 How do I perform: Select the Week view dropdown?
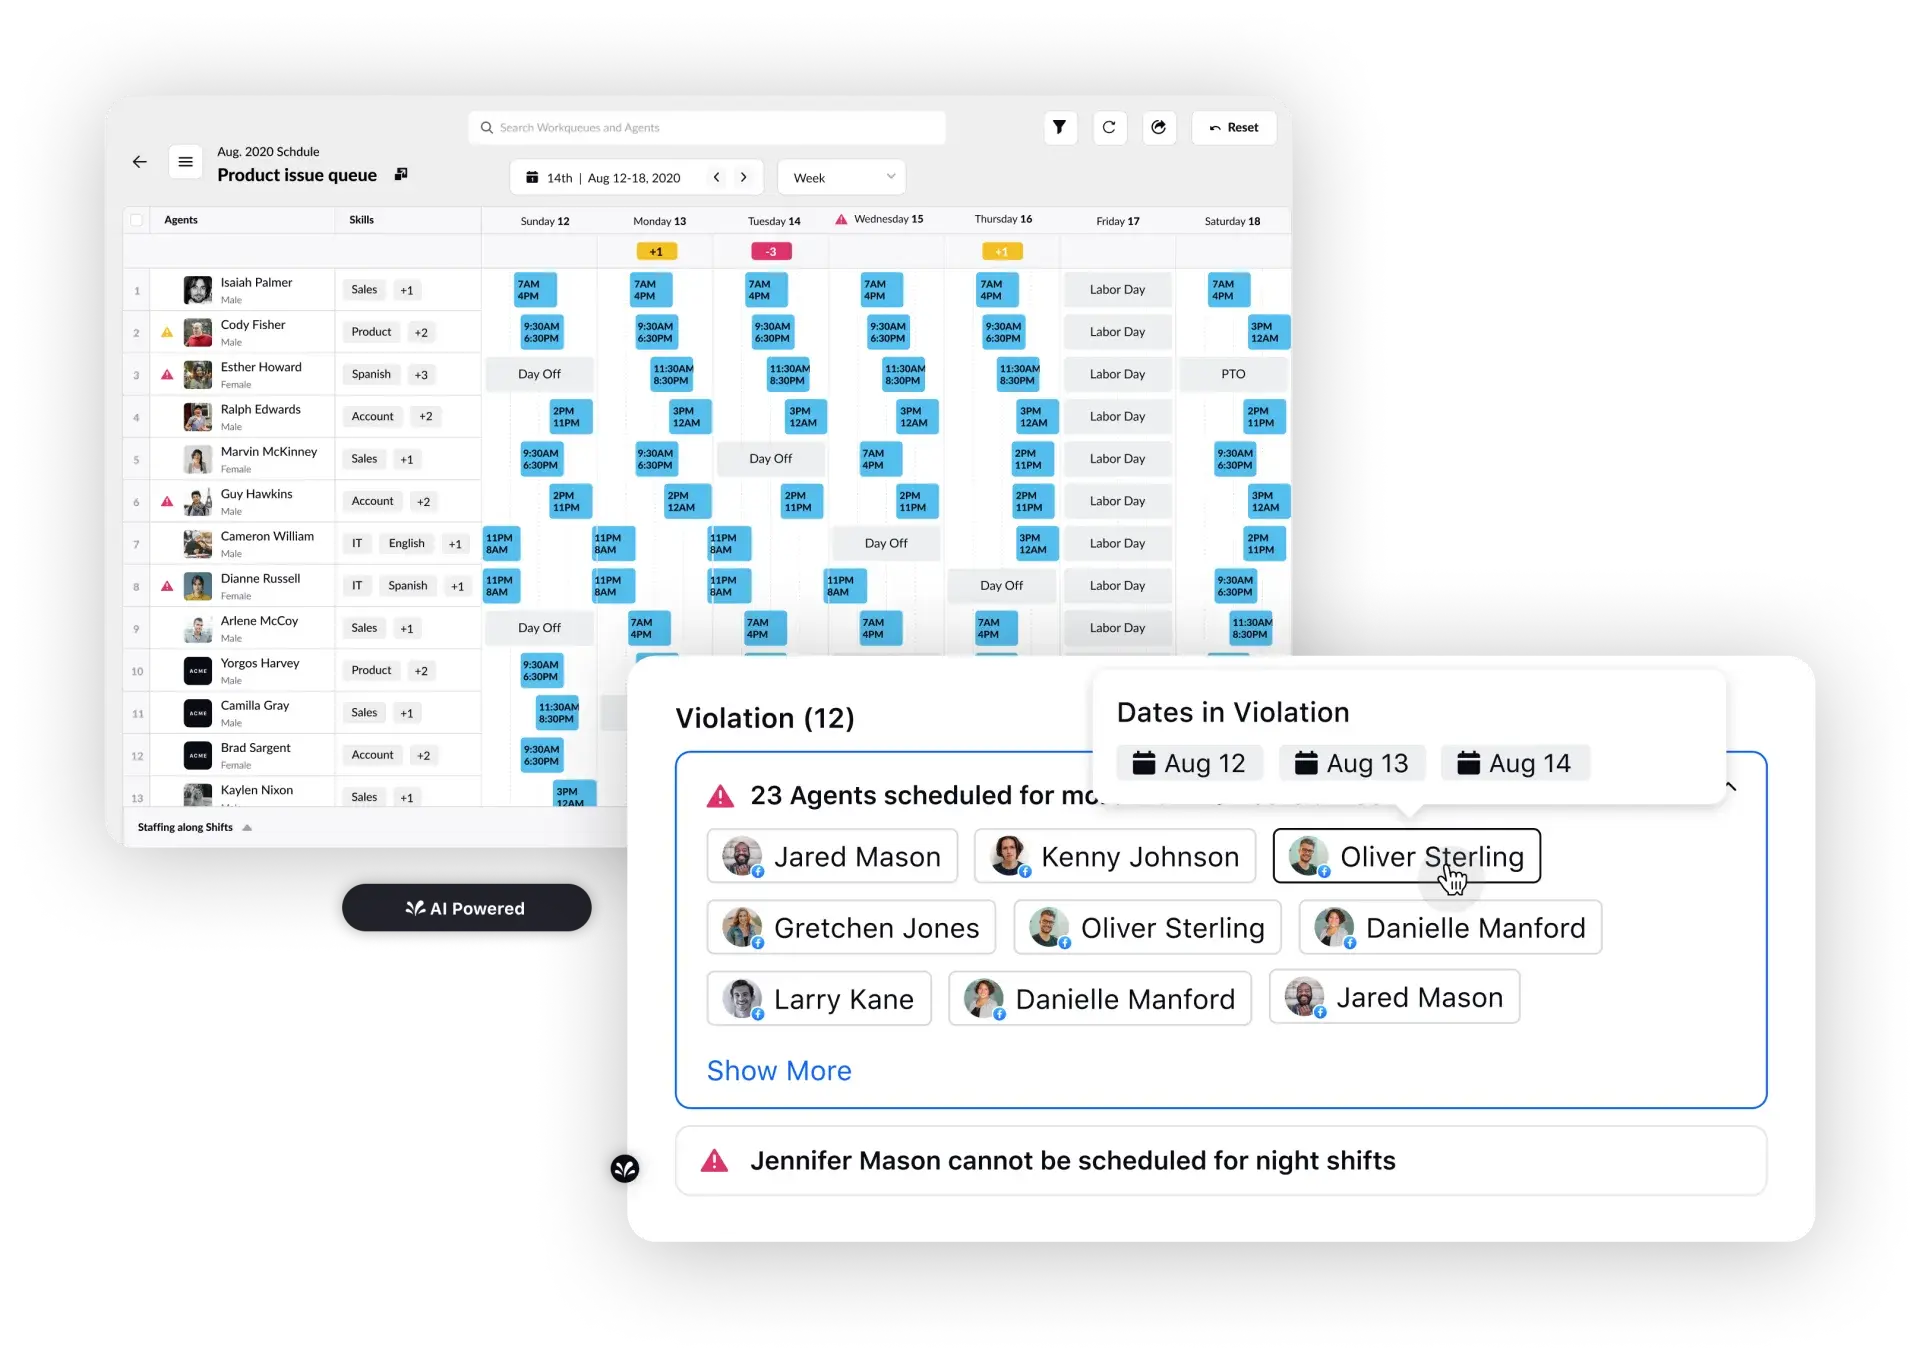pyautogui.click(x=839, y=176)
